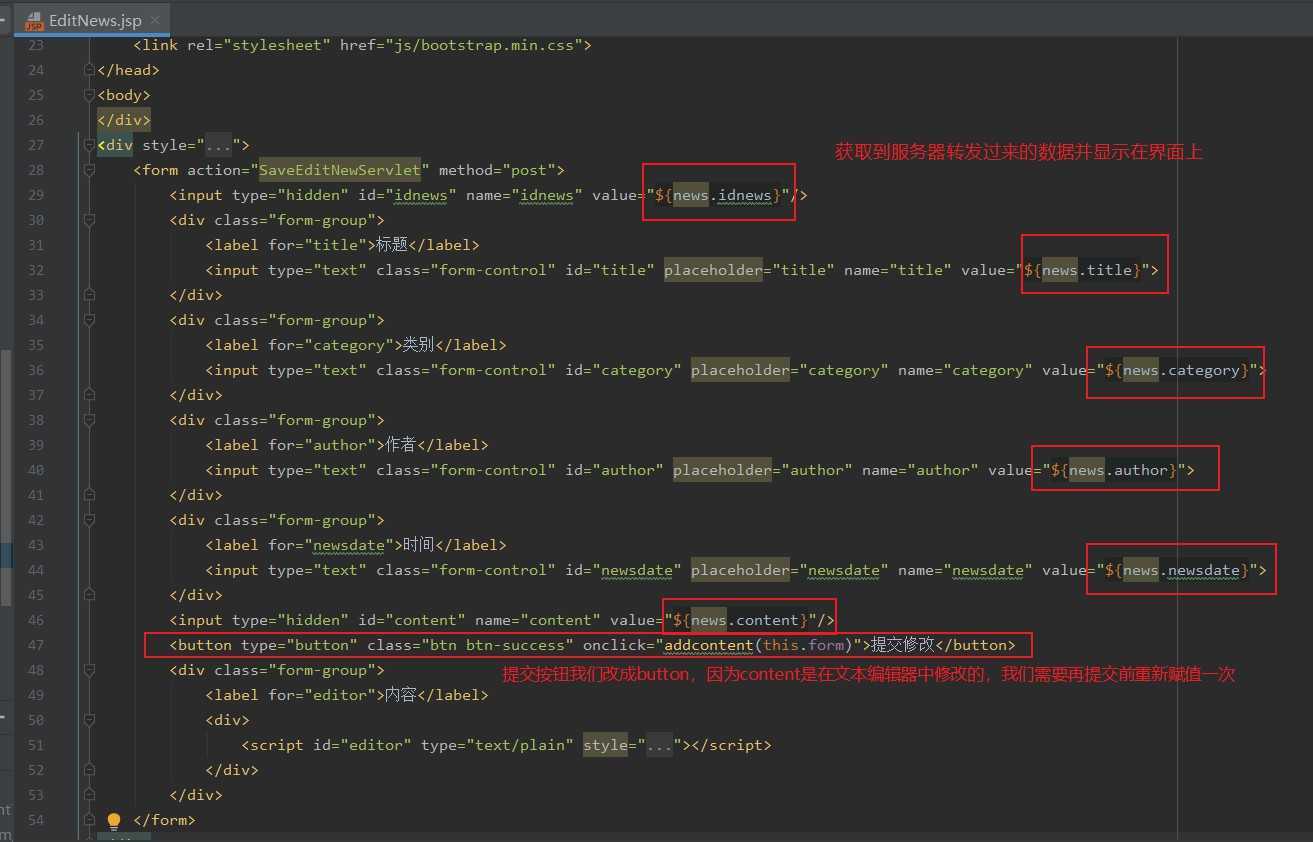Collapse the fold marker at line 38
Viewport: 1313px width, 842px height.
coord(89,420)
